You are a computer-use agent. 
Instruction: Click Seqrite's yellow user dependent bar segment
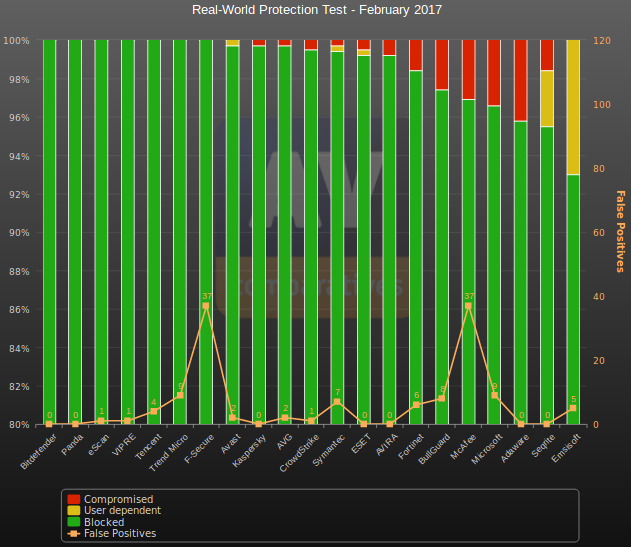pyautogui.click(x=547, y=99)
